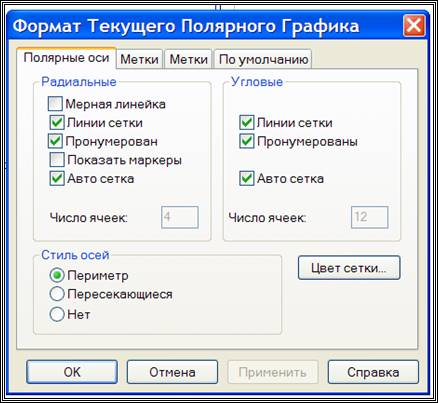Switch to the Полярные оси tab
Image resolution: width=438 pixels, height=403 pixels.
[66, 58]
